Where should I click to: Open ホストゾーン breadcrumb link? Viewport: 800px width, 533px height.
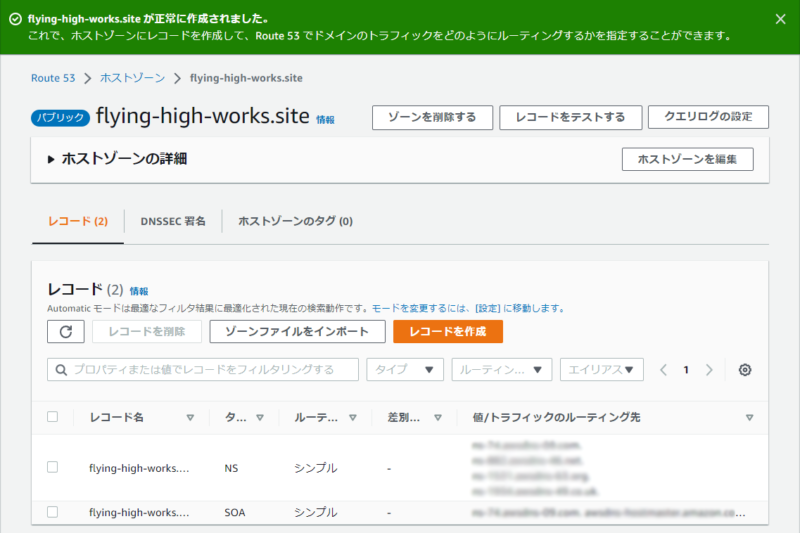coord(133,78)
